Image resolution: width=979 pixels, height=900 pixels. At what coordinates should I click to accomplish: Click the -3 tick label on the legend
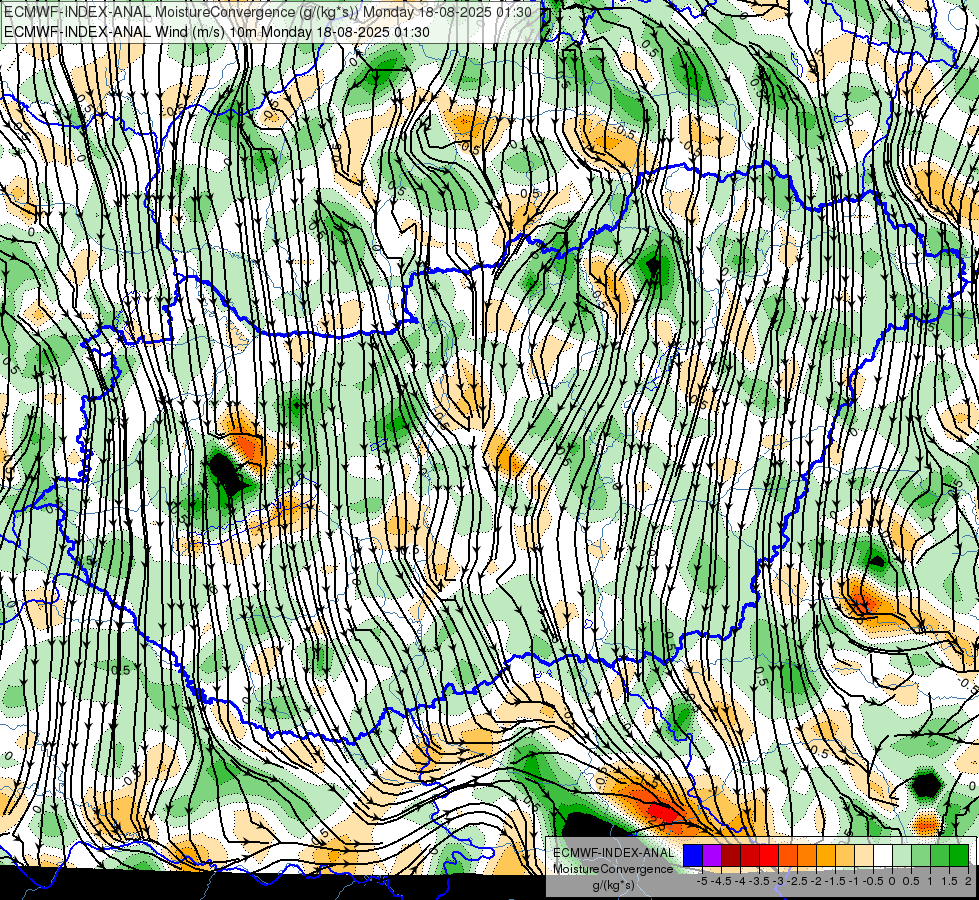(x=779, y=881)
